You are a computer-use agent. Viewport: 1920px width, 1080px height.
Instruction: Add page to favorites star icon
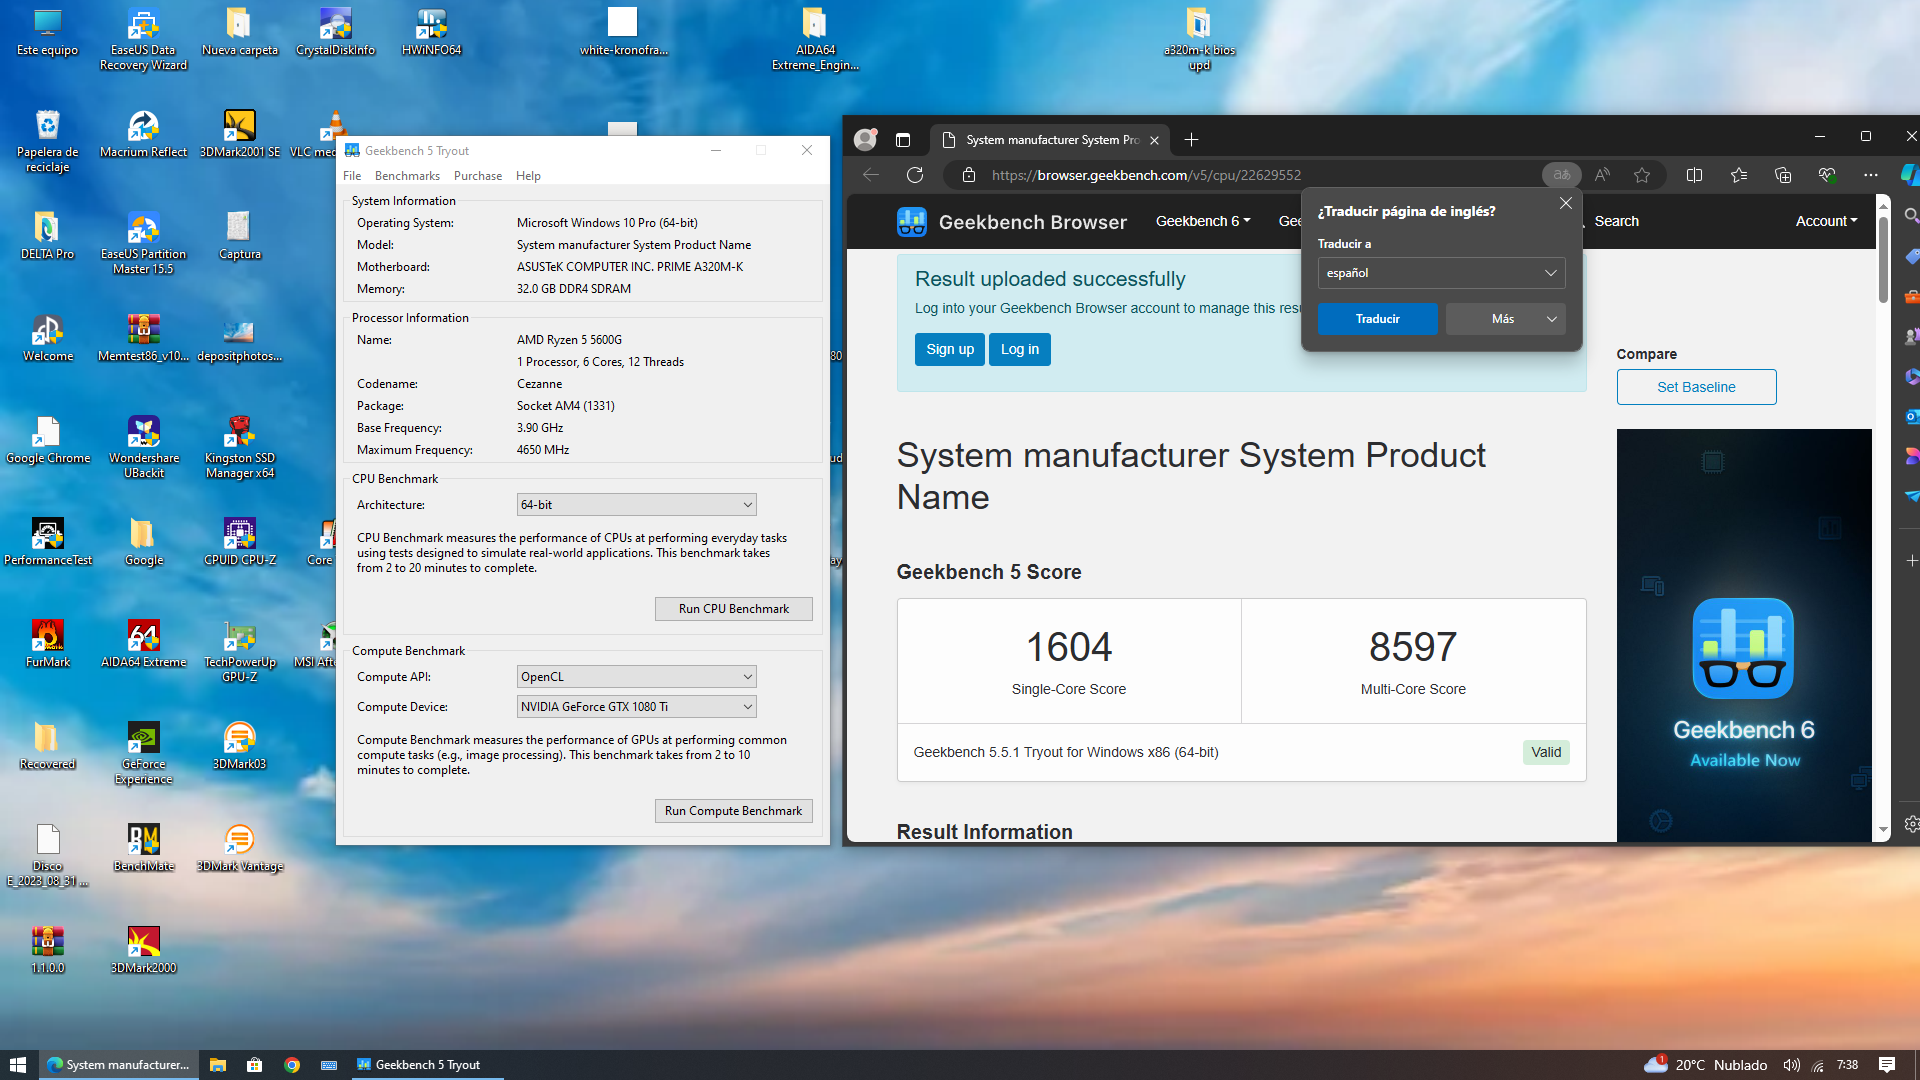(x=1642, y=175)
